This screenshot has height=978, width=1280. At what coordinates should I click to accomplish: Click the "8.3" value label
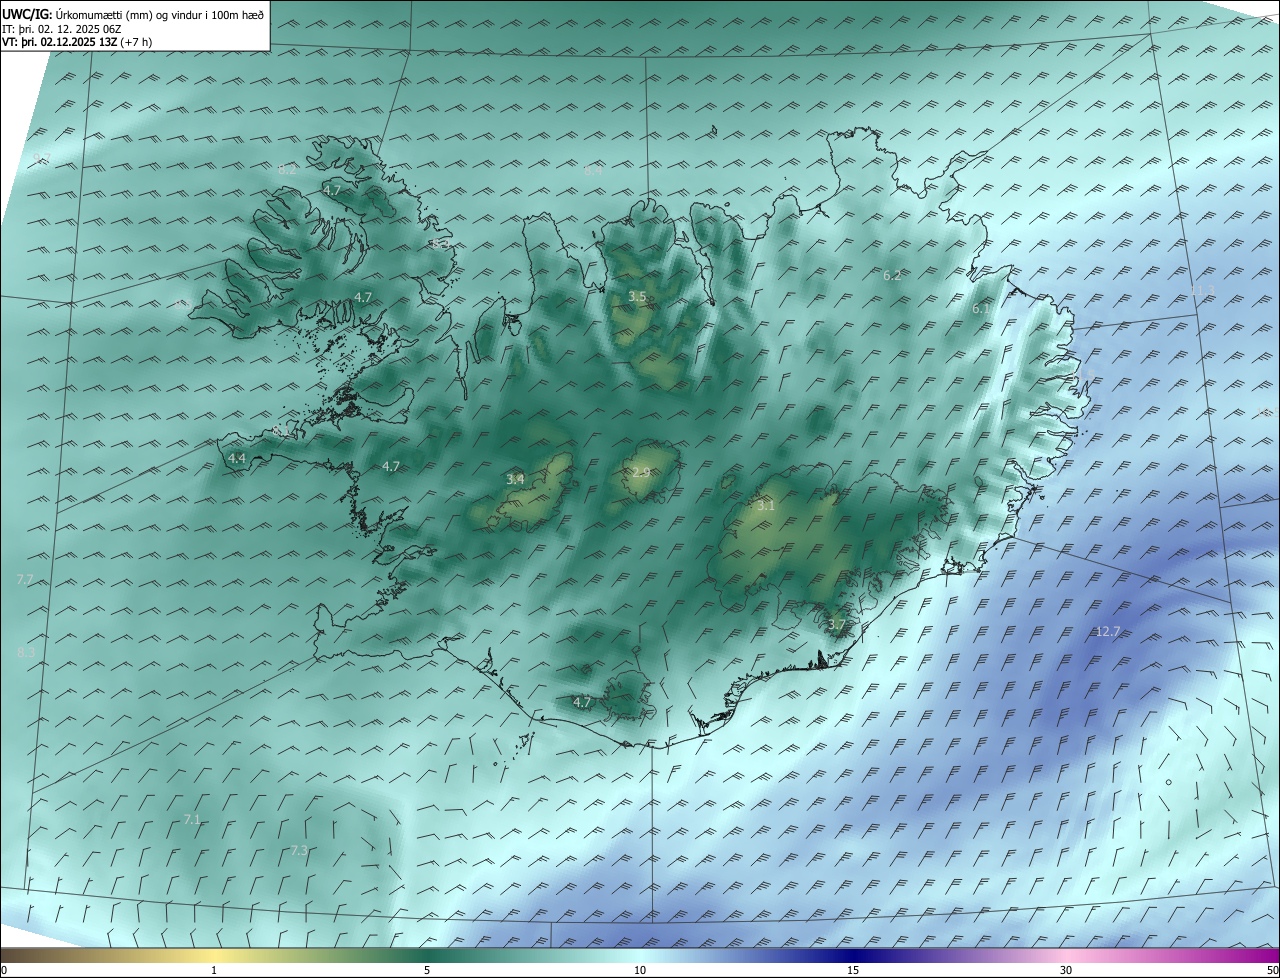pyautogui.click(x=26, y=652)
